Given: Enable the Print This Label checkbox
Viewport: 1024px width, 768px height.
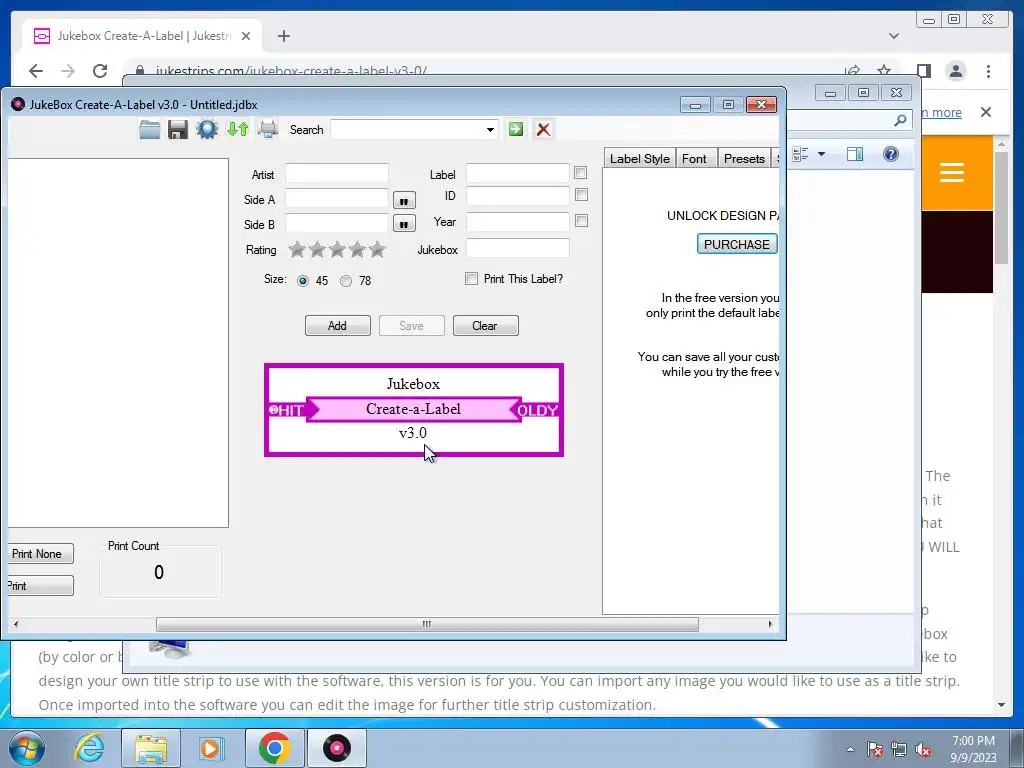Looking at the screenshot, I should tap(471, 279).
